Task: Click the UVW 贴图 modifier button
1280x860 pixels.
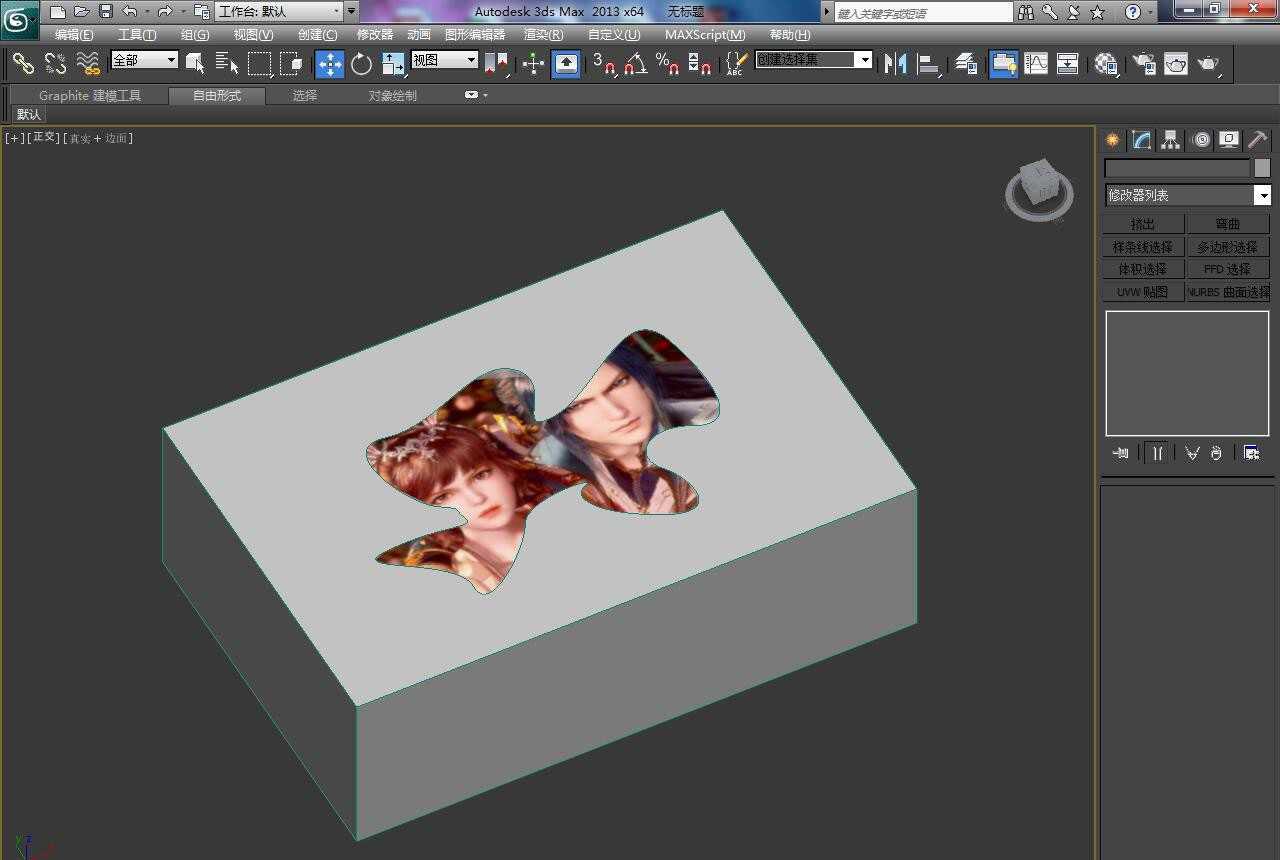Action: [x=1143, y=292]
